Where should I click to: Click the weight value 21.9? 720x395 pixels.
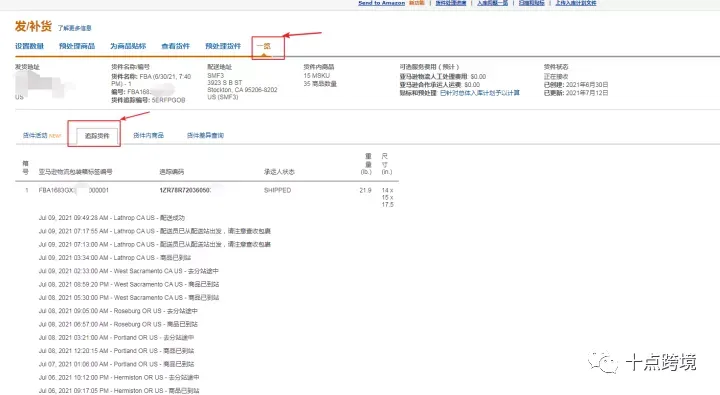tap(366, 190)
